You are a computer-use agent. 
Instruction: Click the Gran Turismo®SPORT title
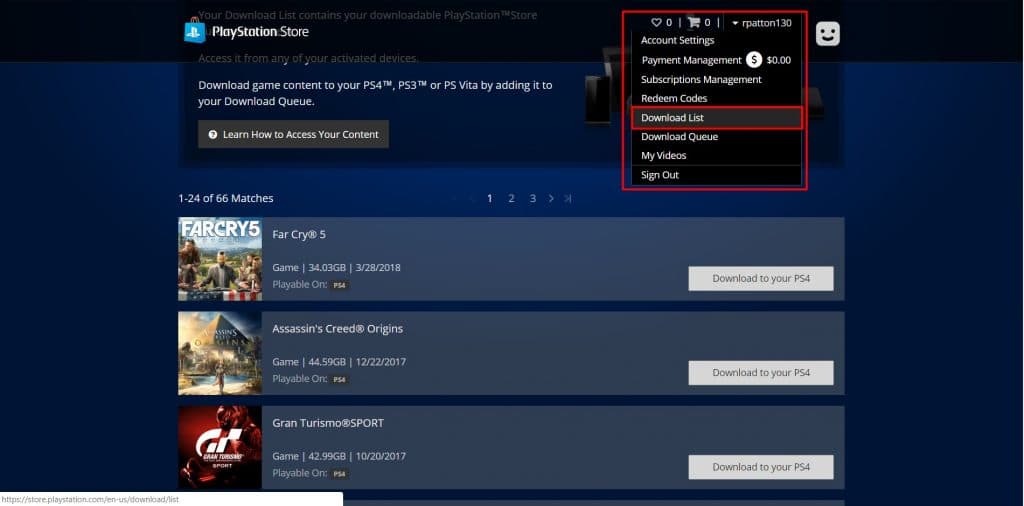pyautogui.click(x=328, y=423)
